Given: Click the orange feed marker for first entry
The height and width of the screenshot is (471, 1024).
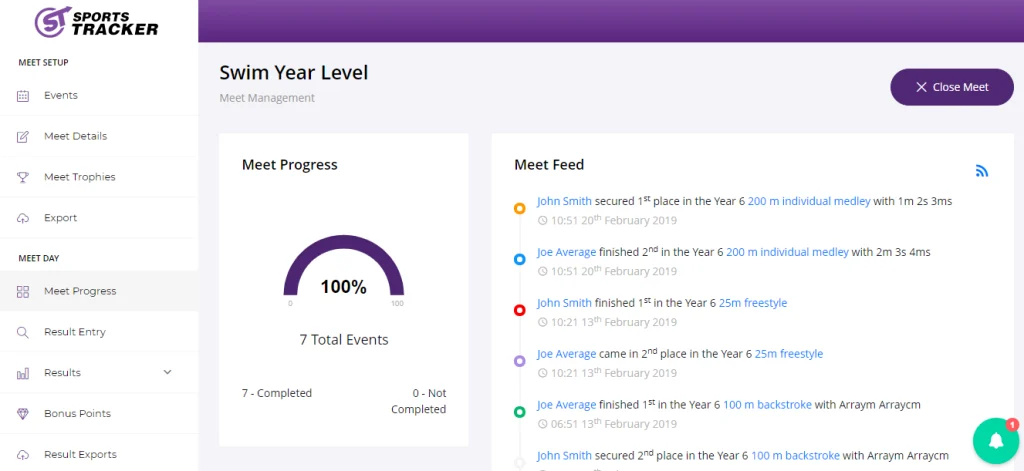Looking at the screenshot, I should (520, 208).
